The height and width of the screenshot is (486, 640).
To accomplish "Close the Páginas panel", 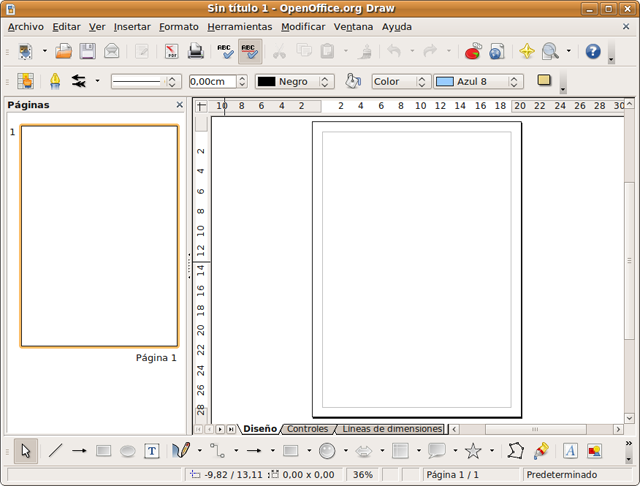I will coord(180,105).
